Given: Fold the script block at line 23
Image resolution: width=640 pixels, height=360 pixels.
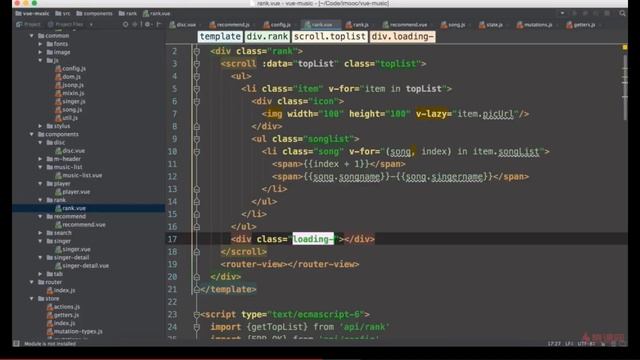Looking at the screenshot, I should (x=196, y=314).
